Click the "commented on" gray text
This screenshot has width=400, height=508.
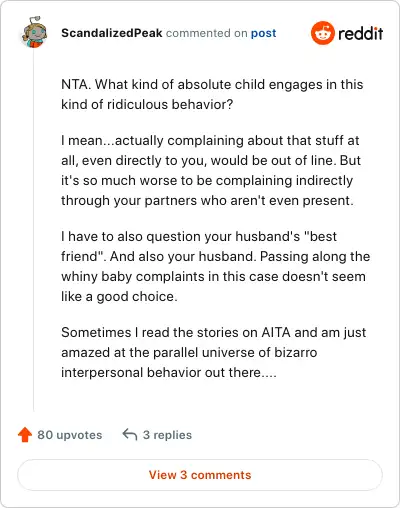[x=206, y=33]
